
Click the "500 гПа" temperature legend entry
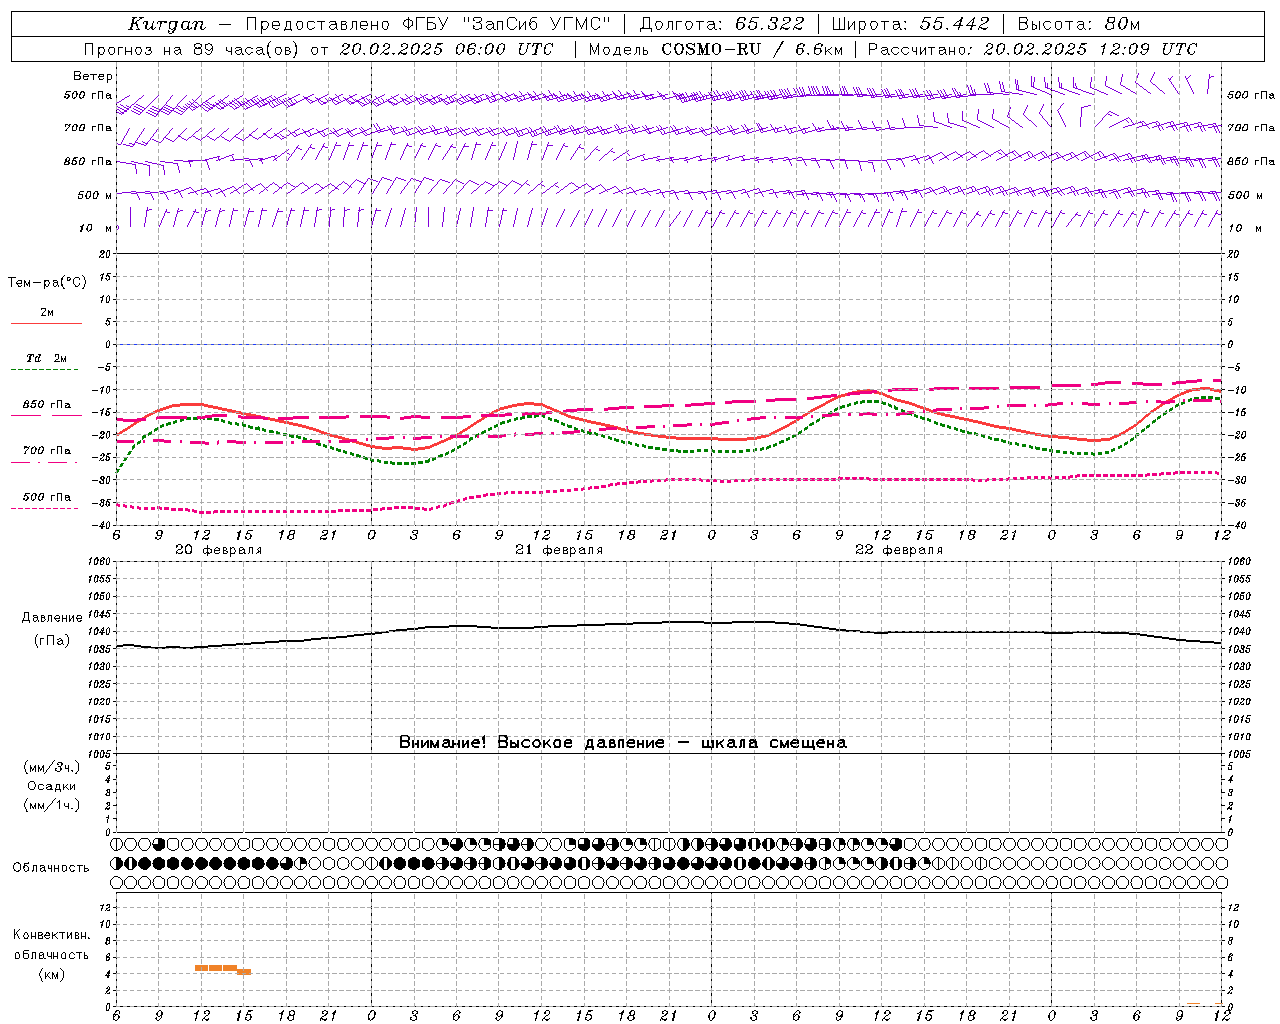pyautogui.click(x=47, y=497)
